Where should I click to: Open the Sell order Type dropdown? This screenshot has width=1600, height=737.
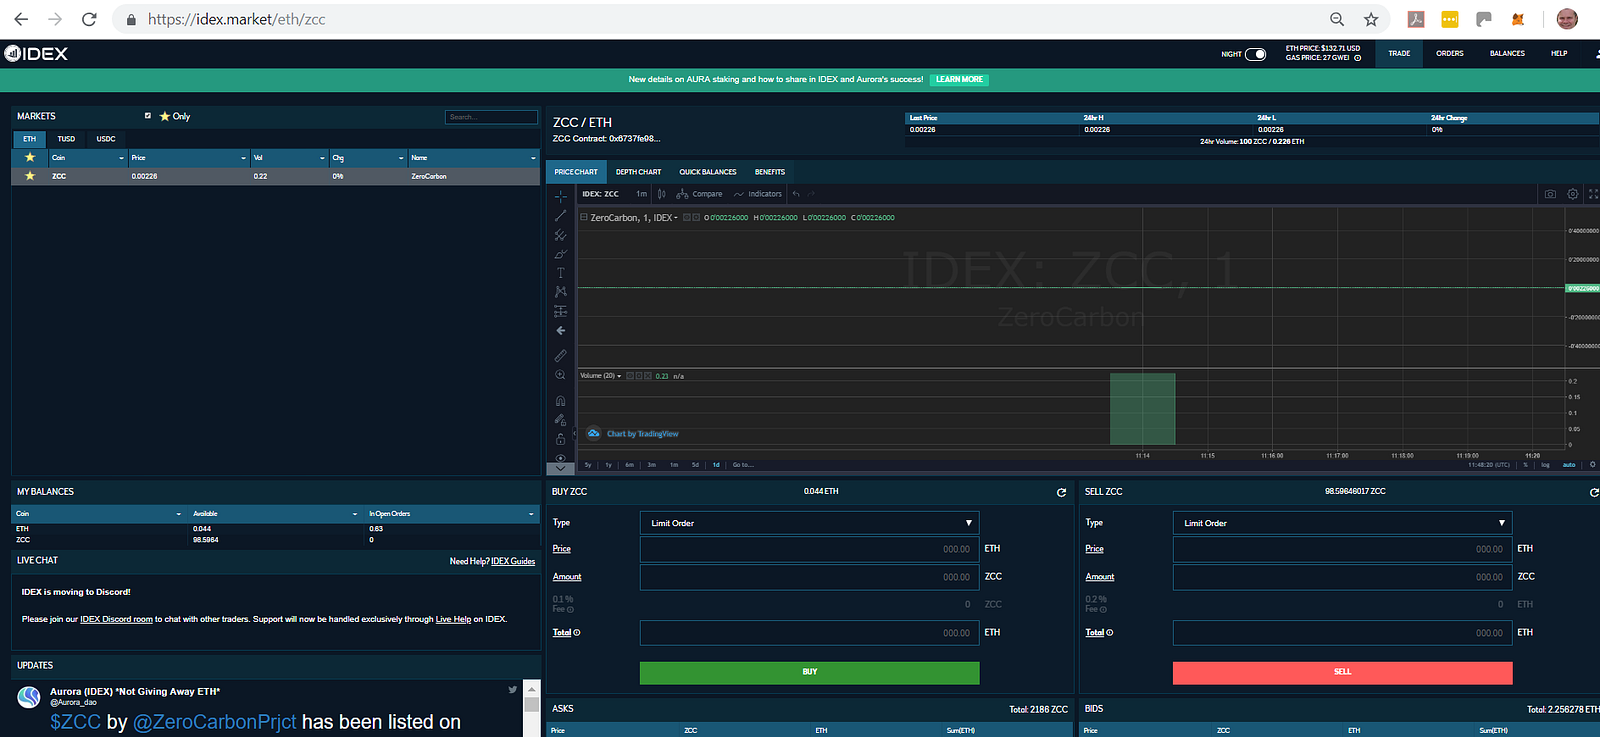[1342, 523]
